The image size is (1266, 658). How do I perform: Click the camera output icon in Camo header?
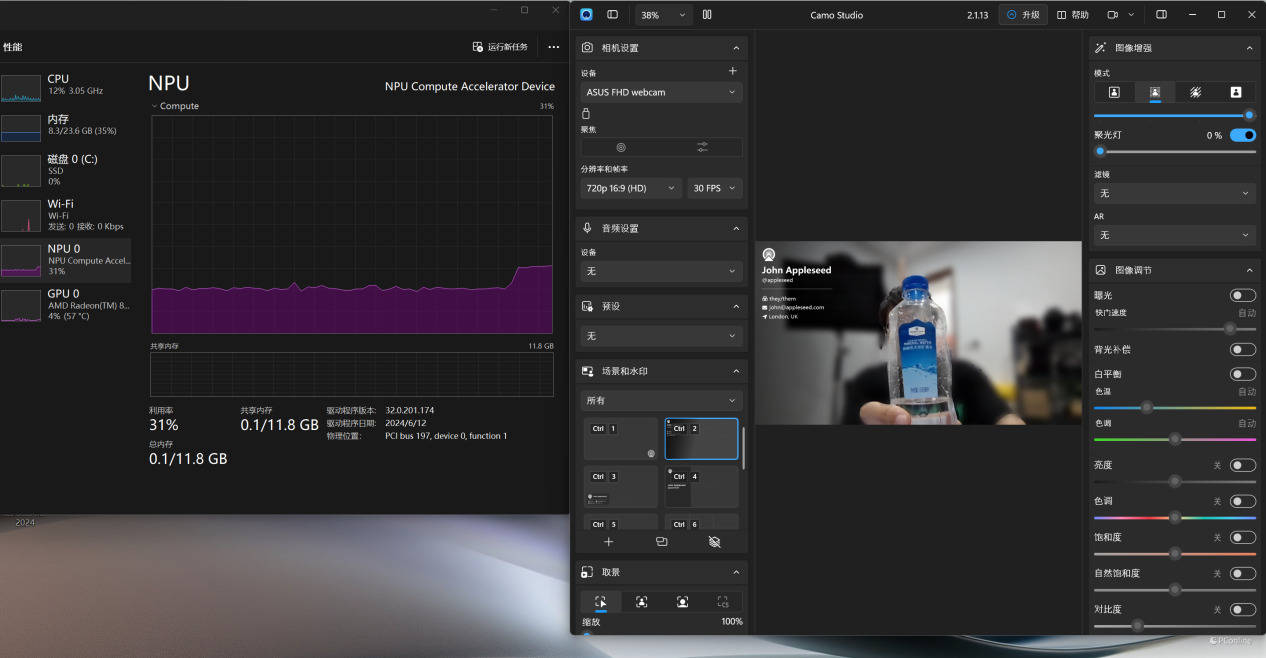point(1112,15)
